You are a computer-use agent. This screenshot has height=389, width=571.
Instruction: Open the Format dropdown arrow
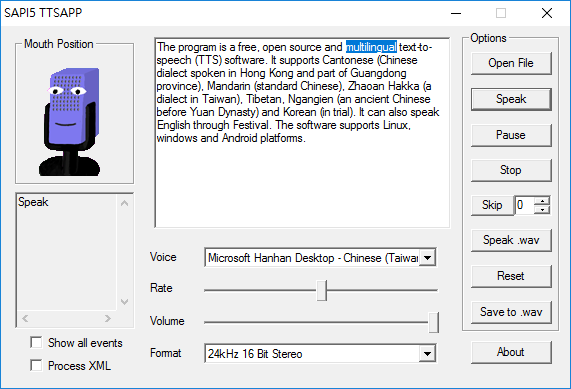(428, 353)
